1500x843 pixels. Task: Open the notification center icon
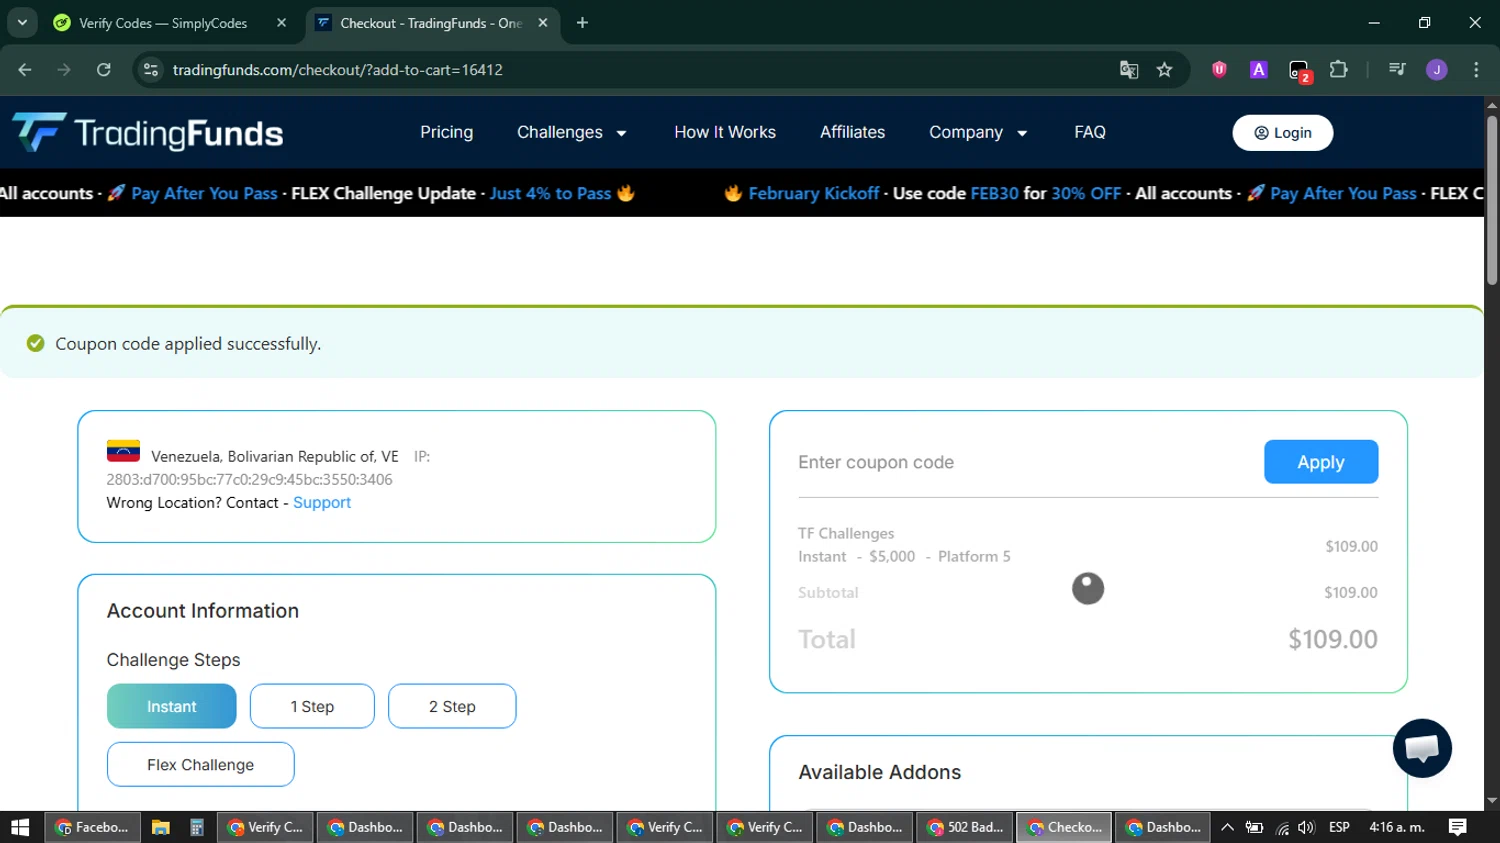(1458, 827)
